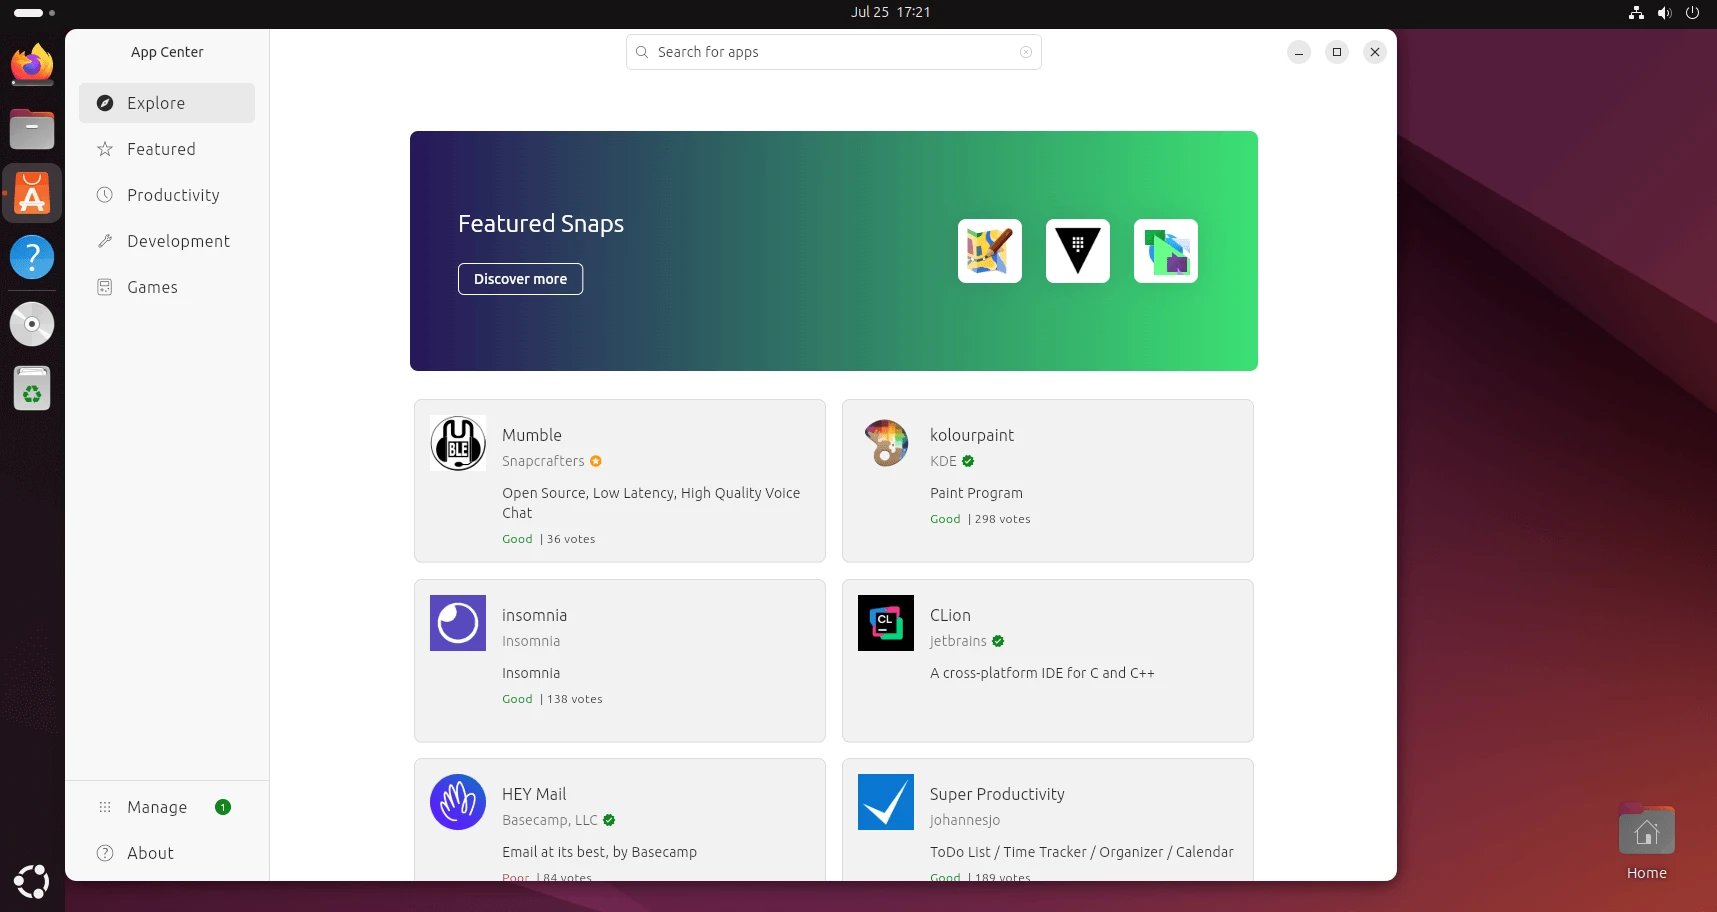Click the Manage update count badge
The width and height of the screenshot is (1717, 912).
point(223,807)
